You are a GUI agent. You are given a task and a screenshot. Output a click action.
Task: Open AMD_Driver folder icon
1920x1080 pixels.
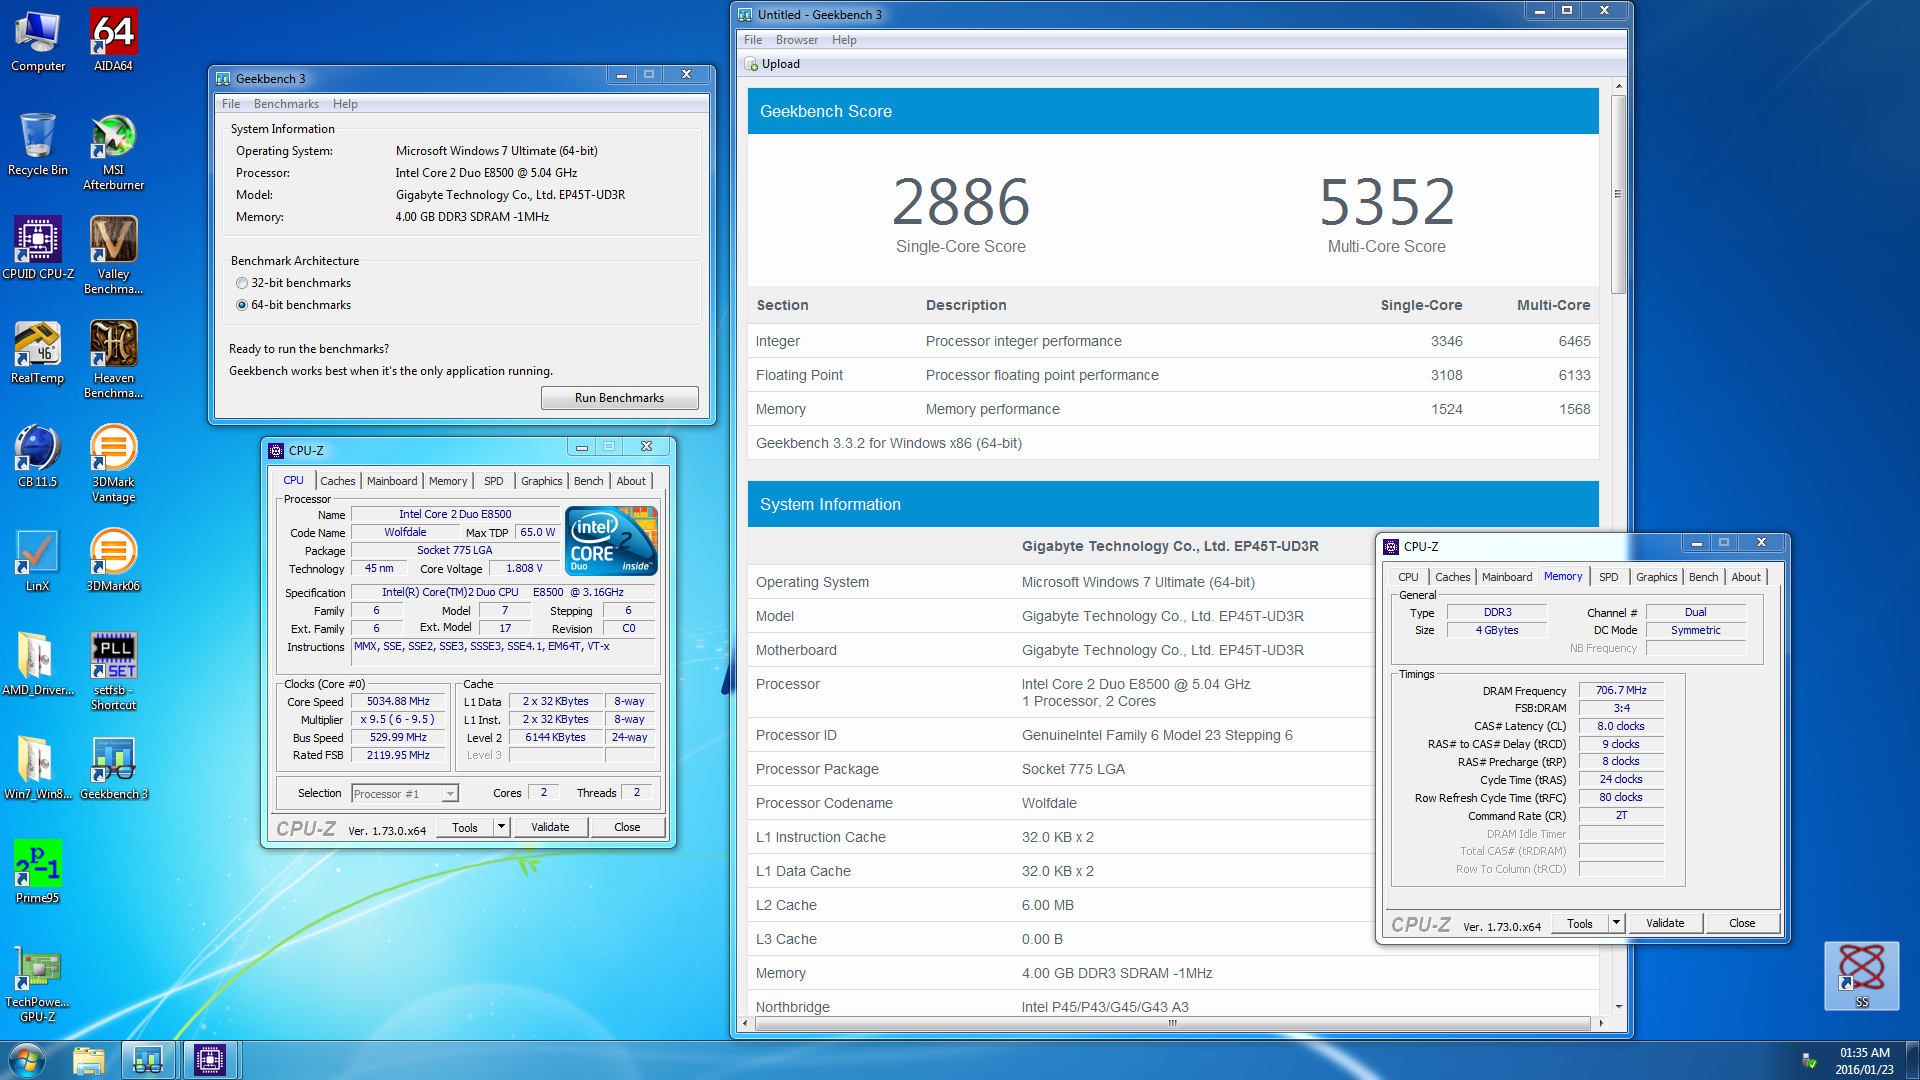38,665
